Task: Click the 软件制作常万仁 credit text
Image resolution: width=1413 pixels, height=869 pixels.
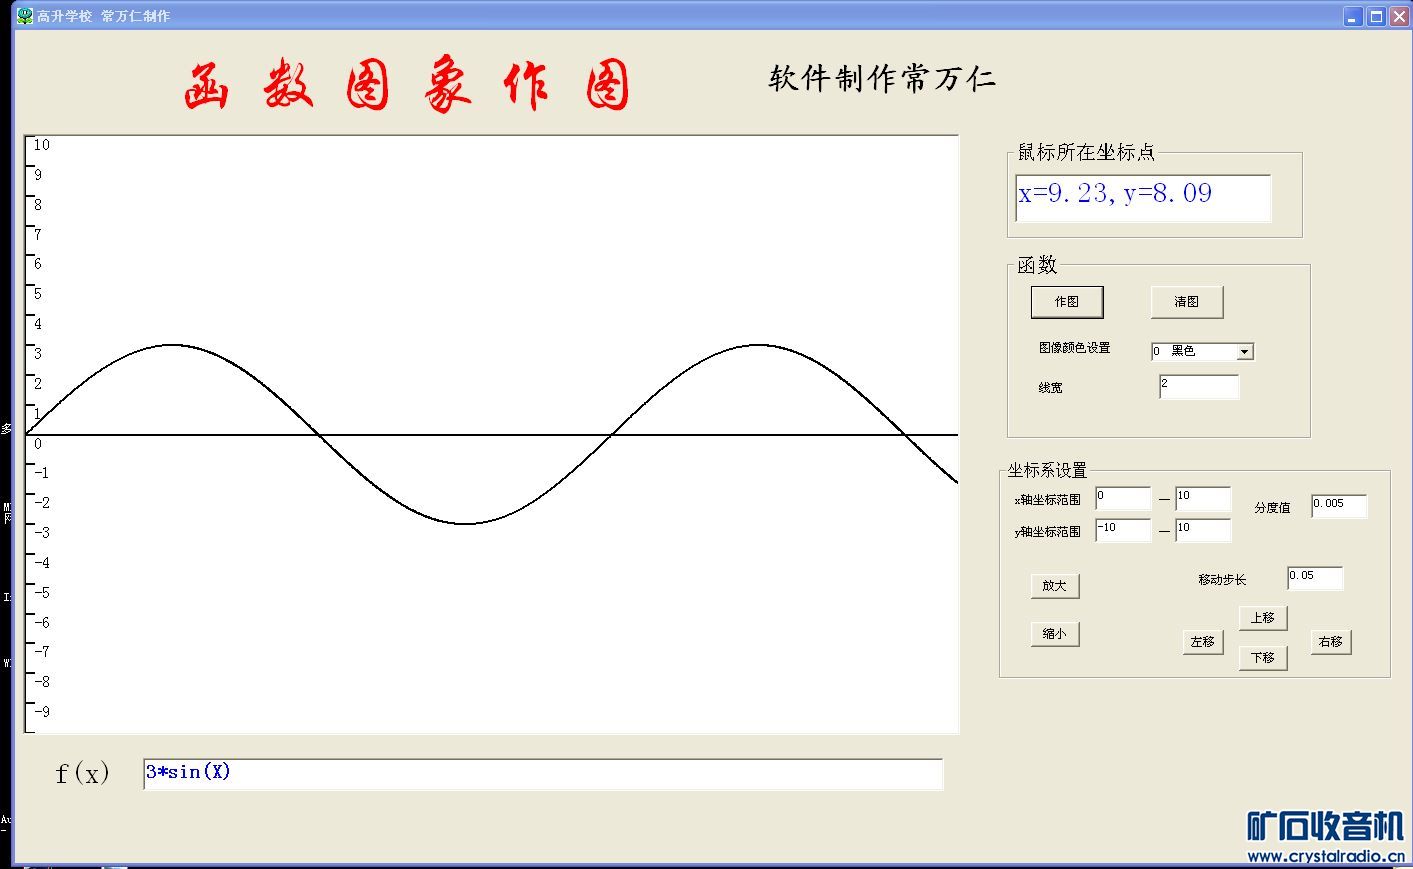Action: (882, 79)
